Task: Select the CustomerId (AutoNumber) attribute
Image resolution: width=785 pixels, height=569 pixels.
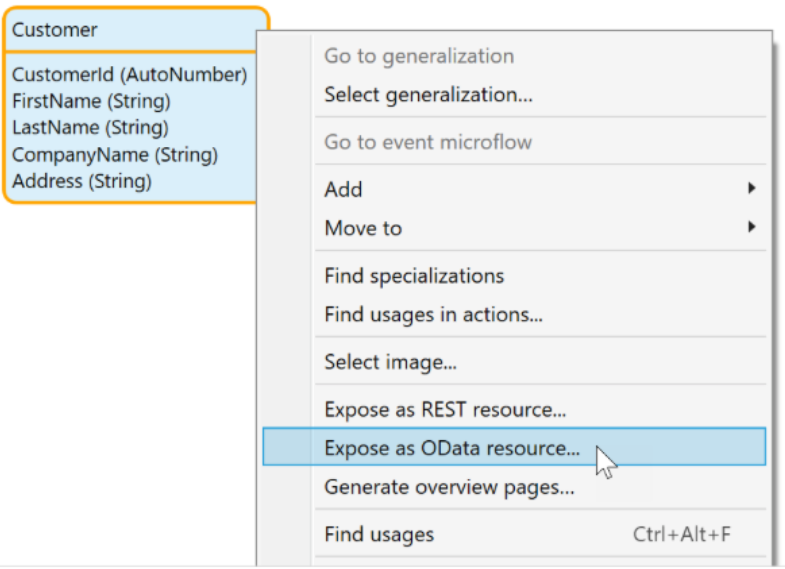Action: [129, 75]
